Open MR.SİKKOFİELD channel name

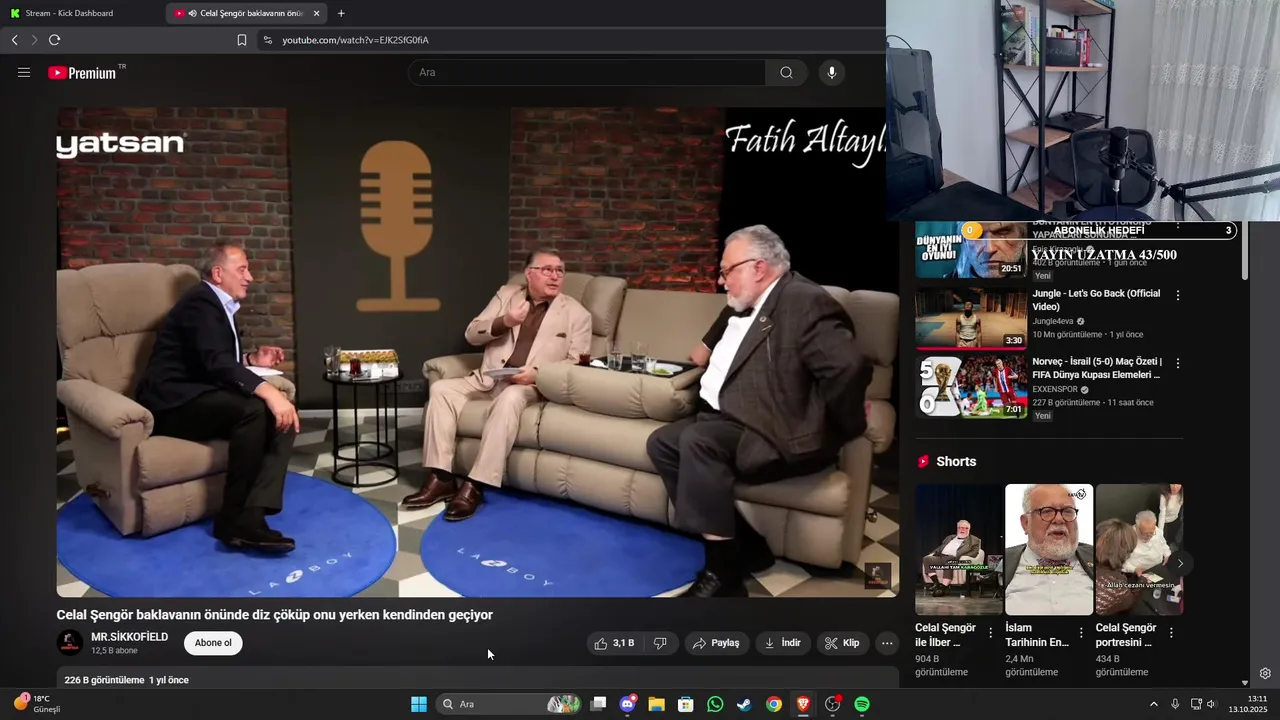[x=129, y=637]
